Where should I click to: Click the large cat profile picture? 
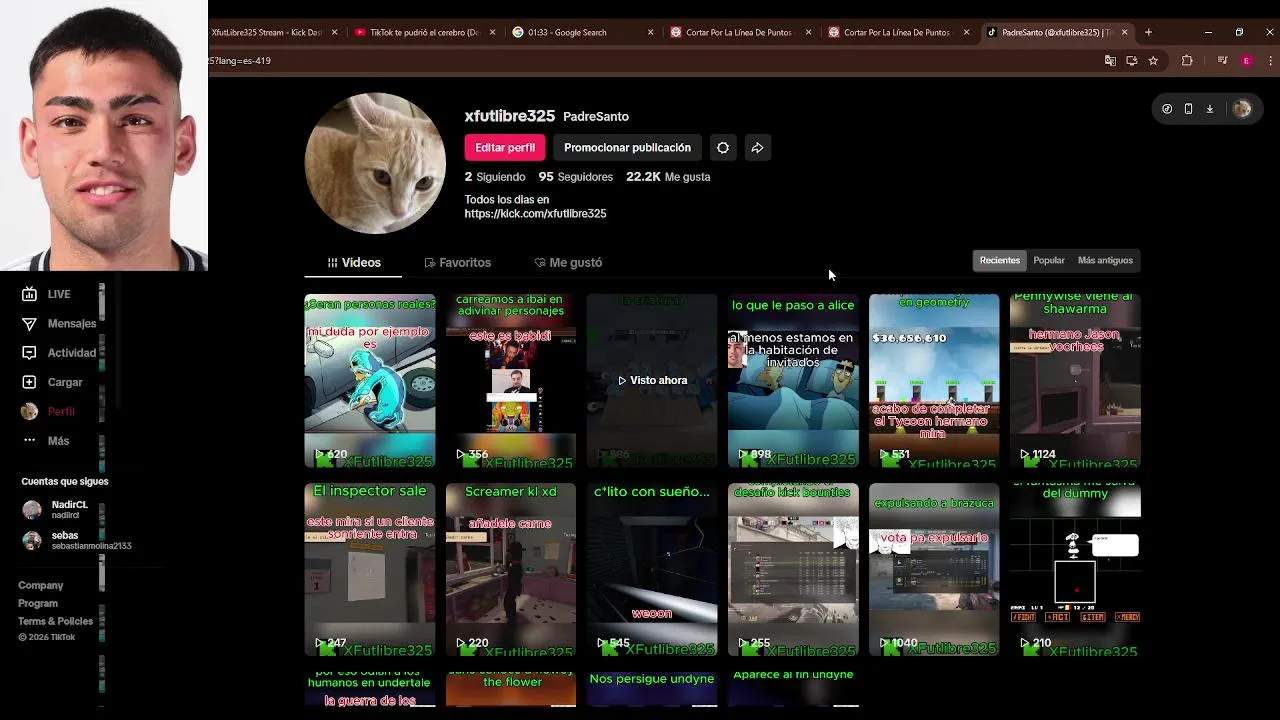coord(375,163)
